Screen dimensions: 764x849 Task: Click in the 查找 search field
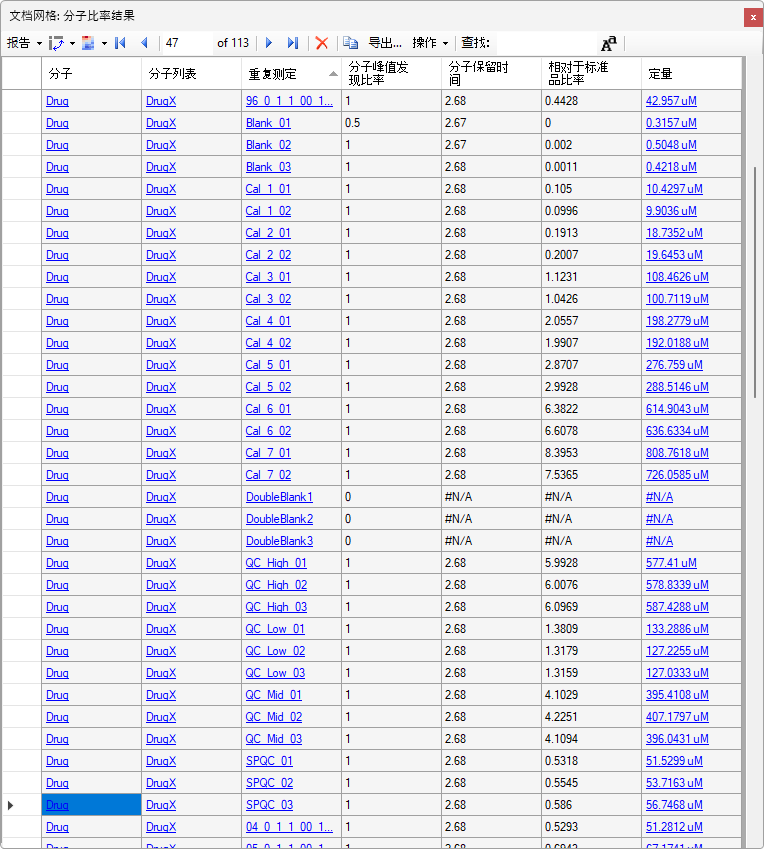tap(545, 43)
